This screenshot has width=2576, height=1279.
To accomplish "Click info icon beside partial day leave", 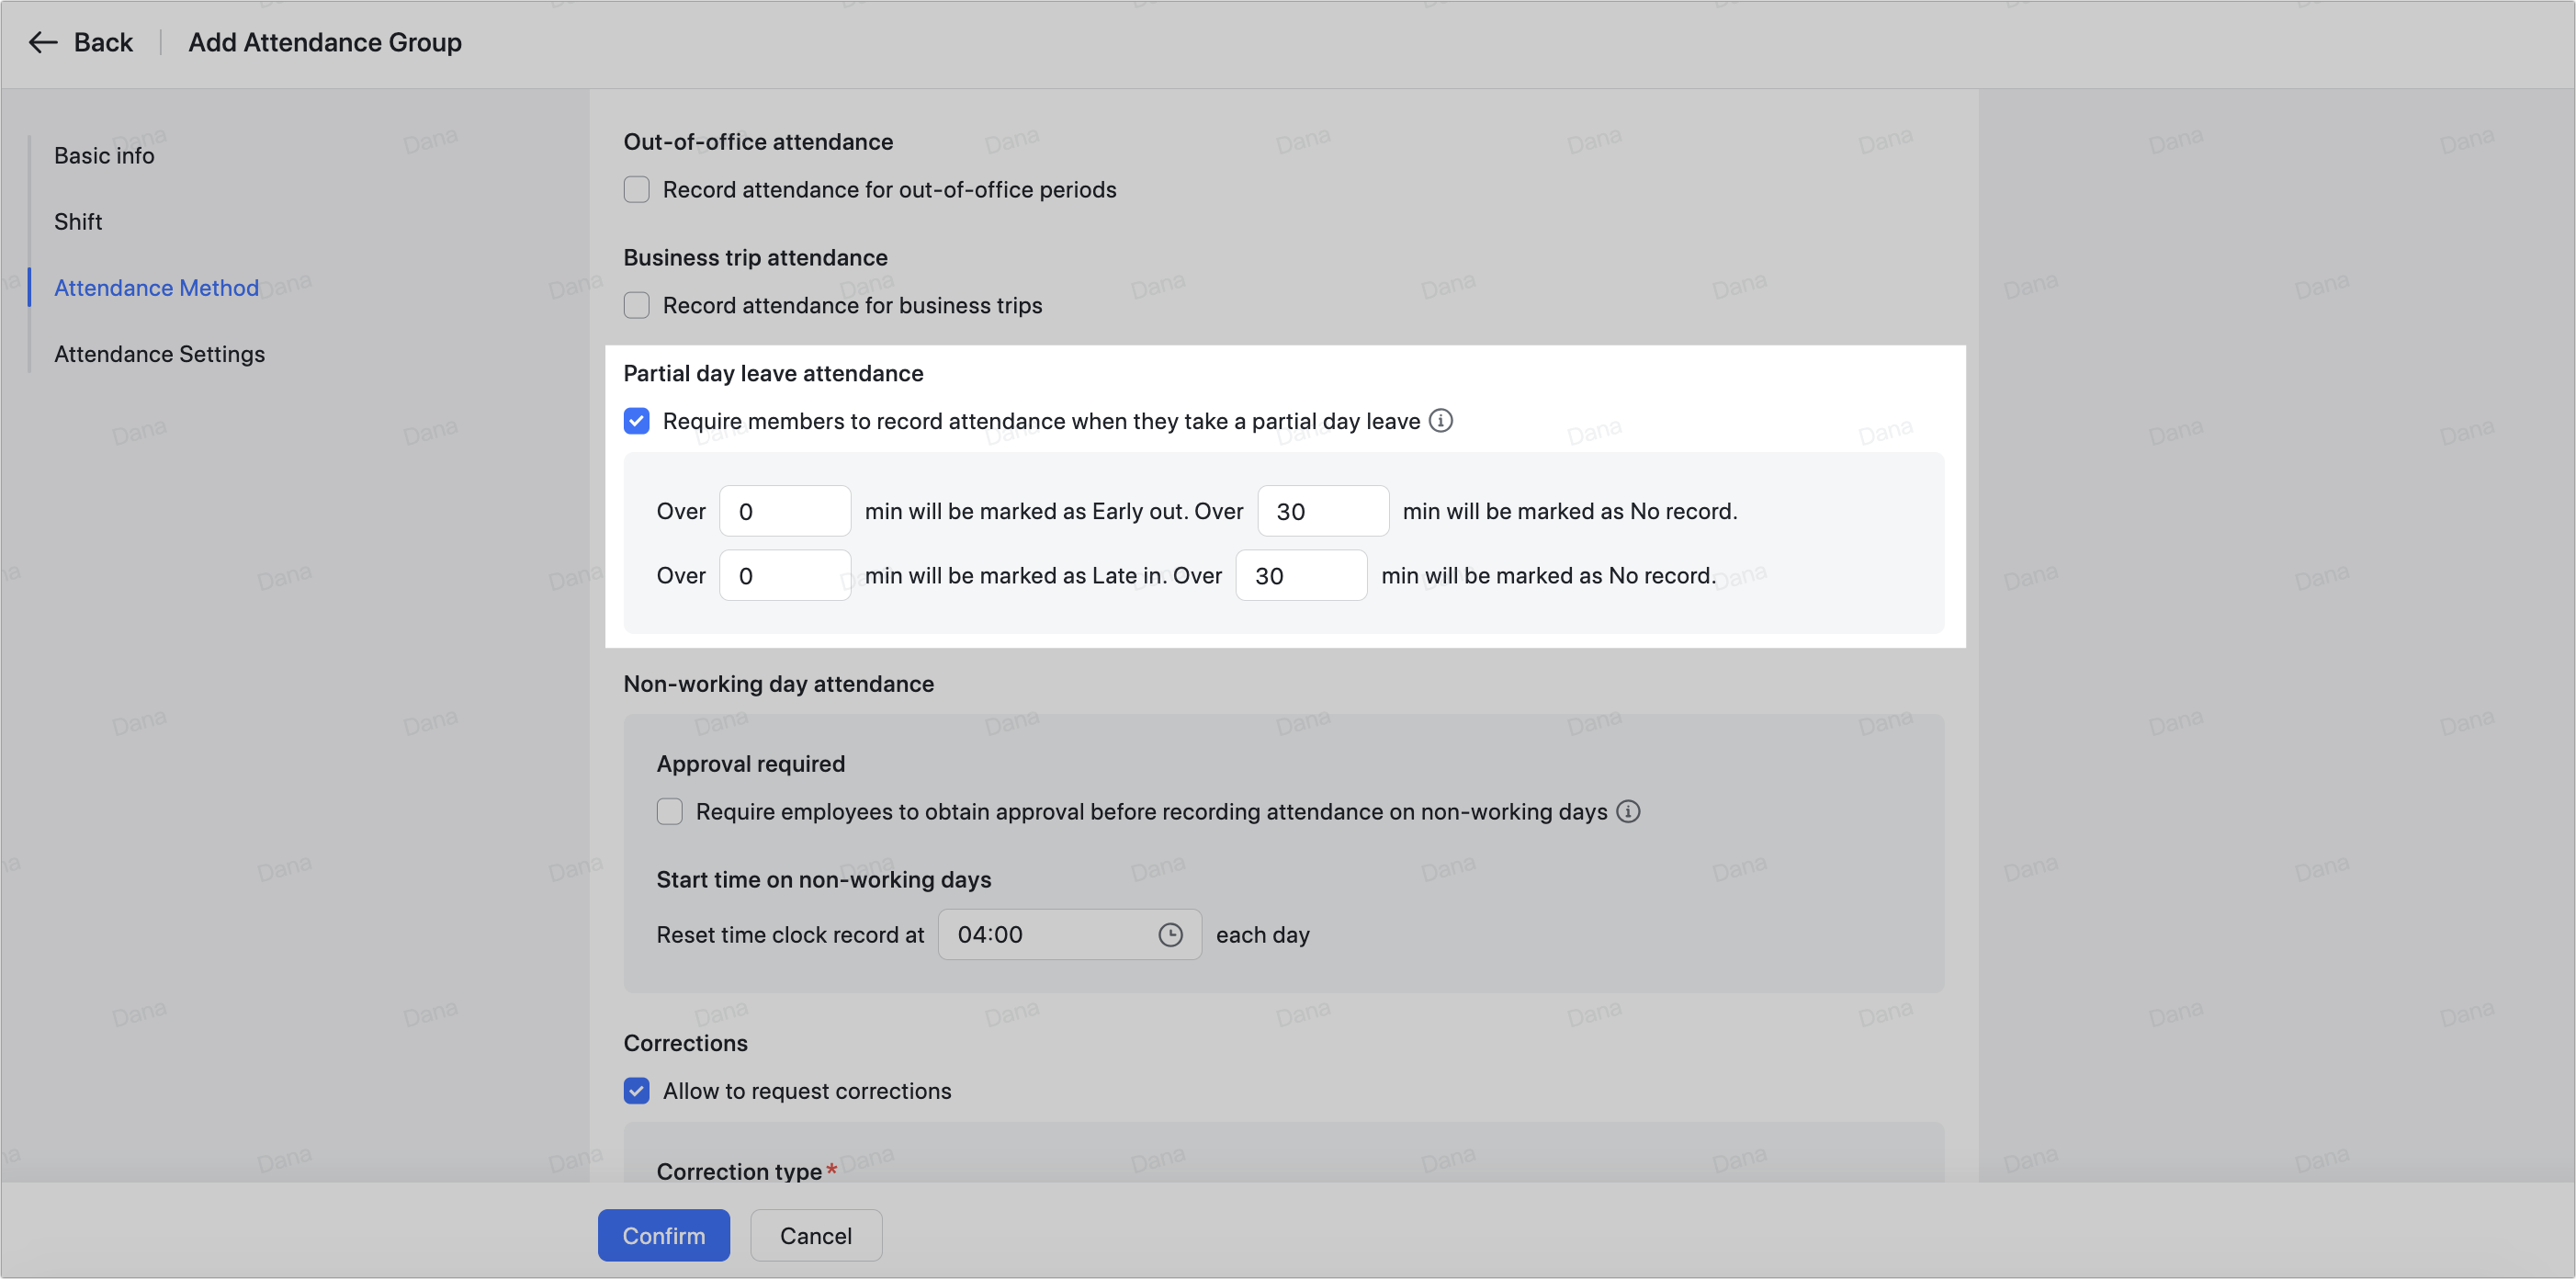I will point(1440,421).
